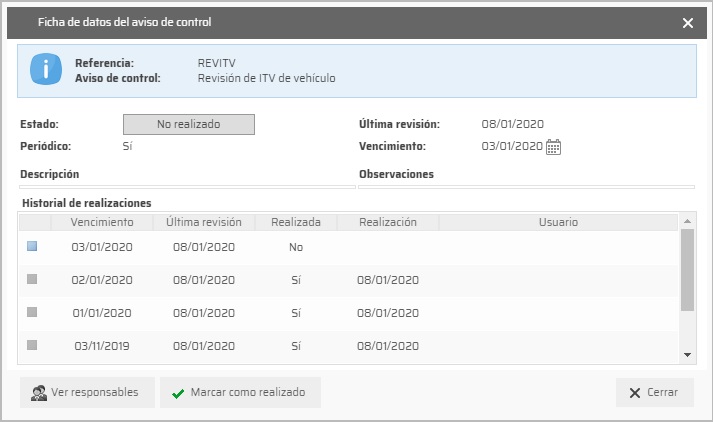Sort by the Última revisión column header
This screenshot has width=713, height=422.
click(204, 222)
